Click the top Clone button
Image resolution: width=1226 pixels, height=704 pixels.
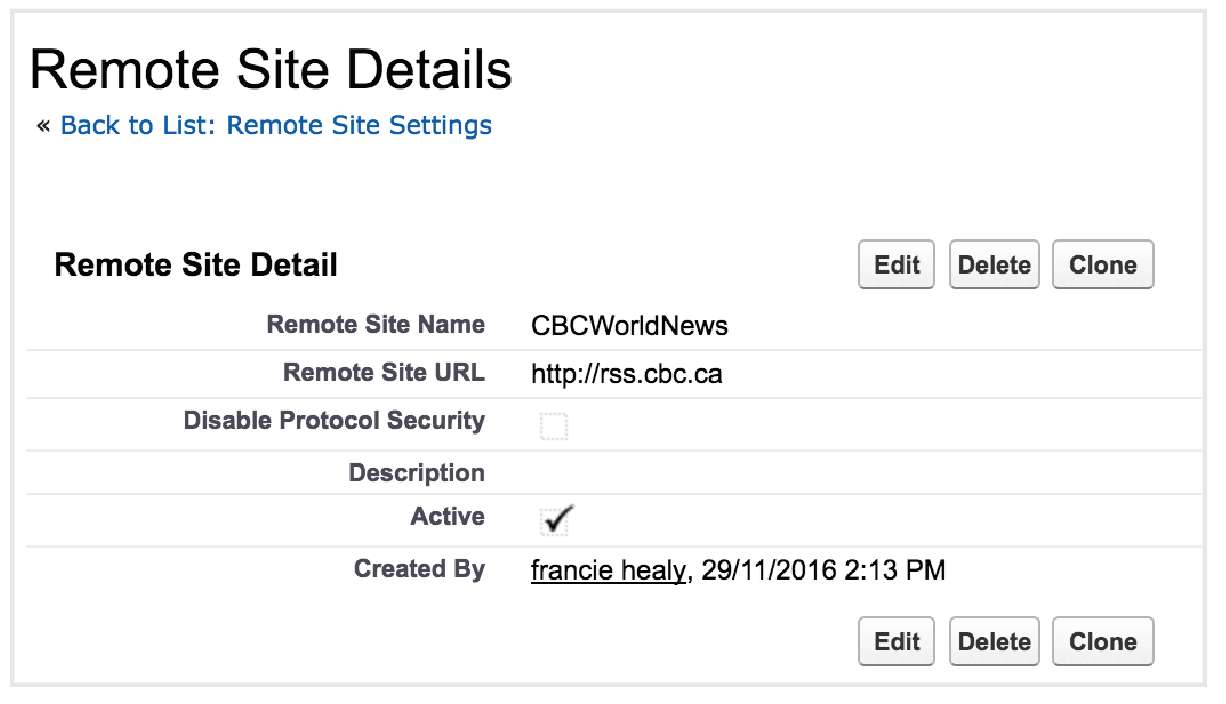point(1102,265)
